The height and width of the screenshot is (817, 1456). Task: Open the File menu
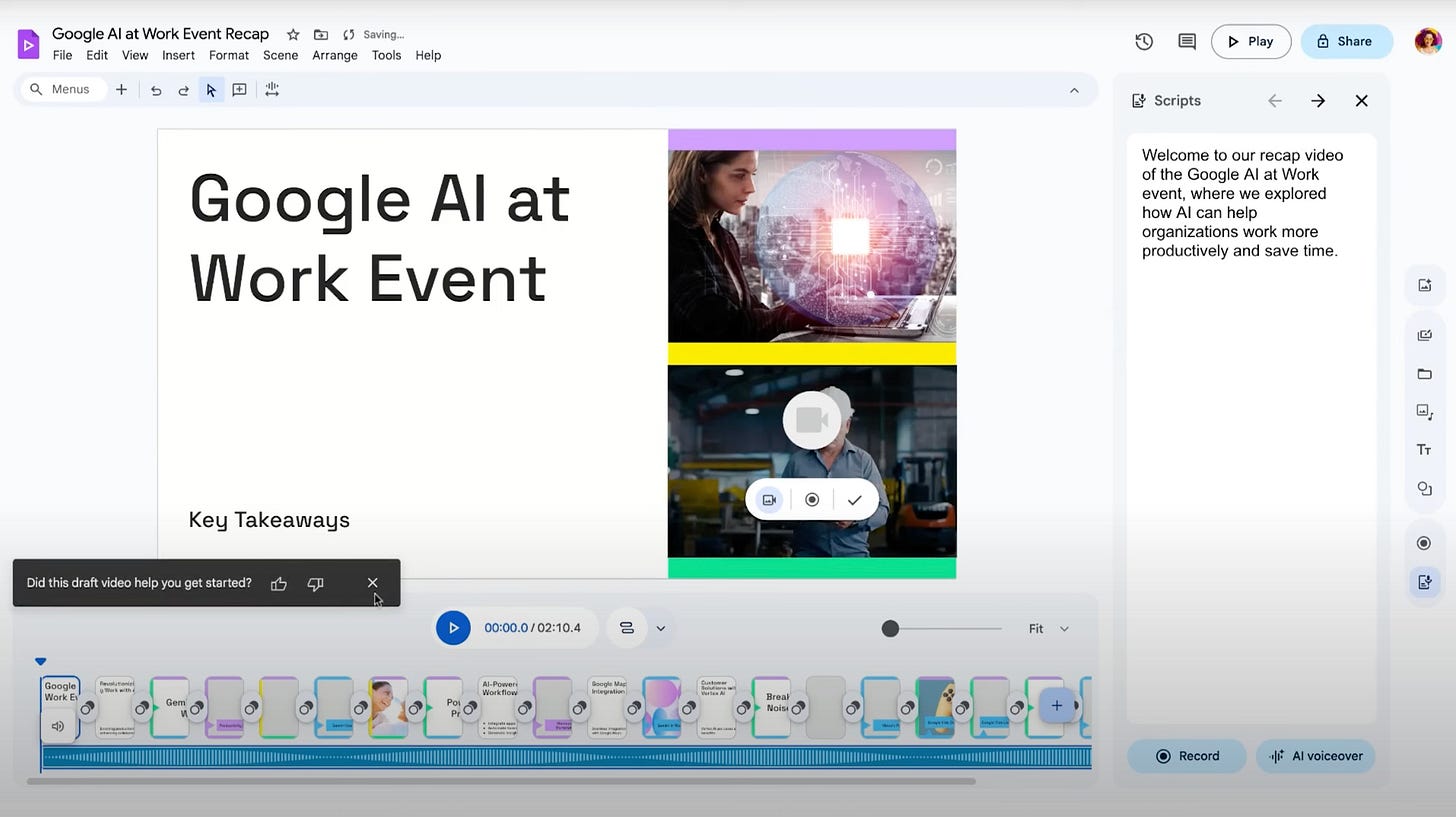[62, 56]
